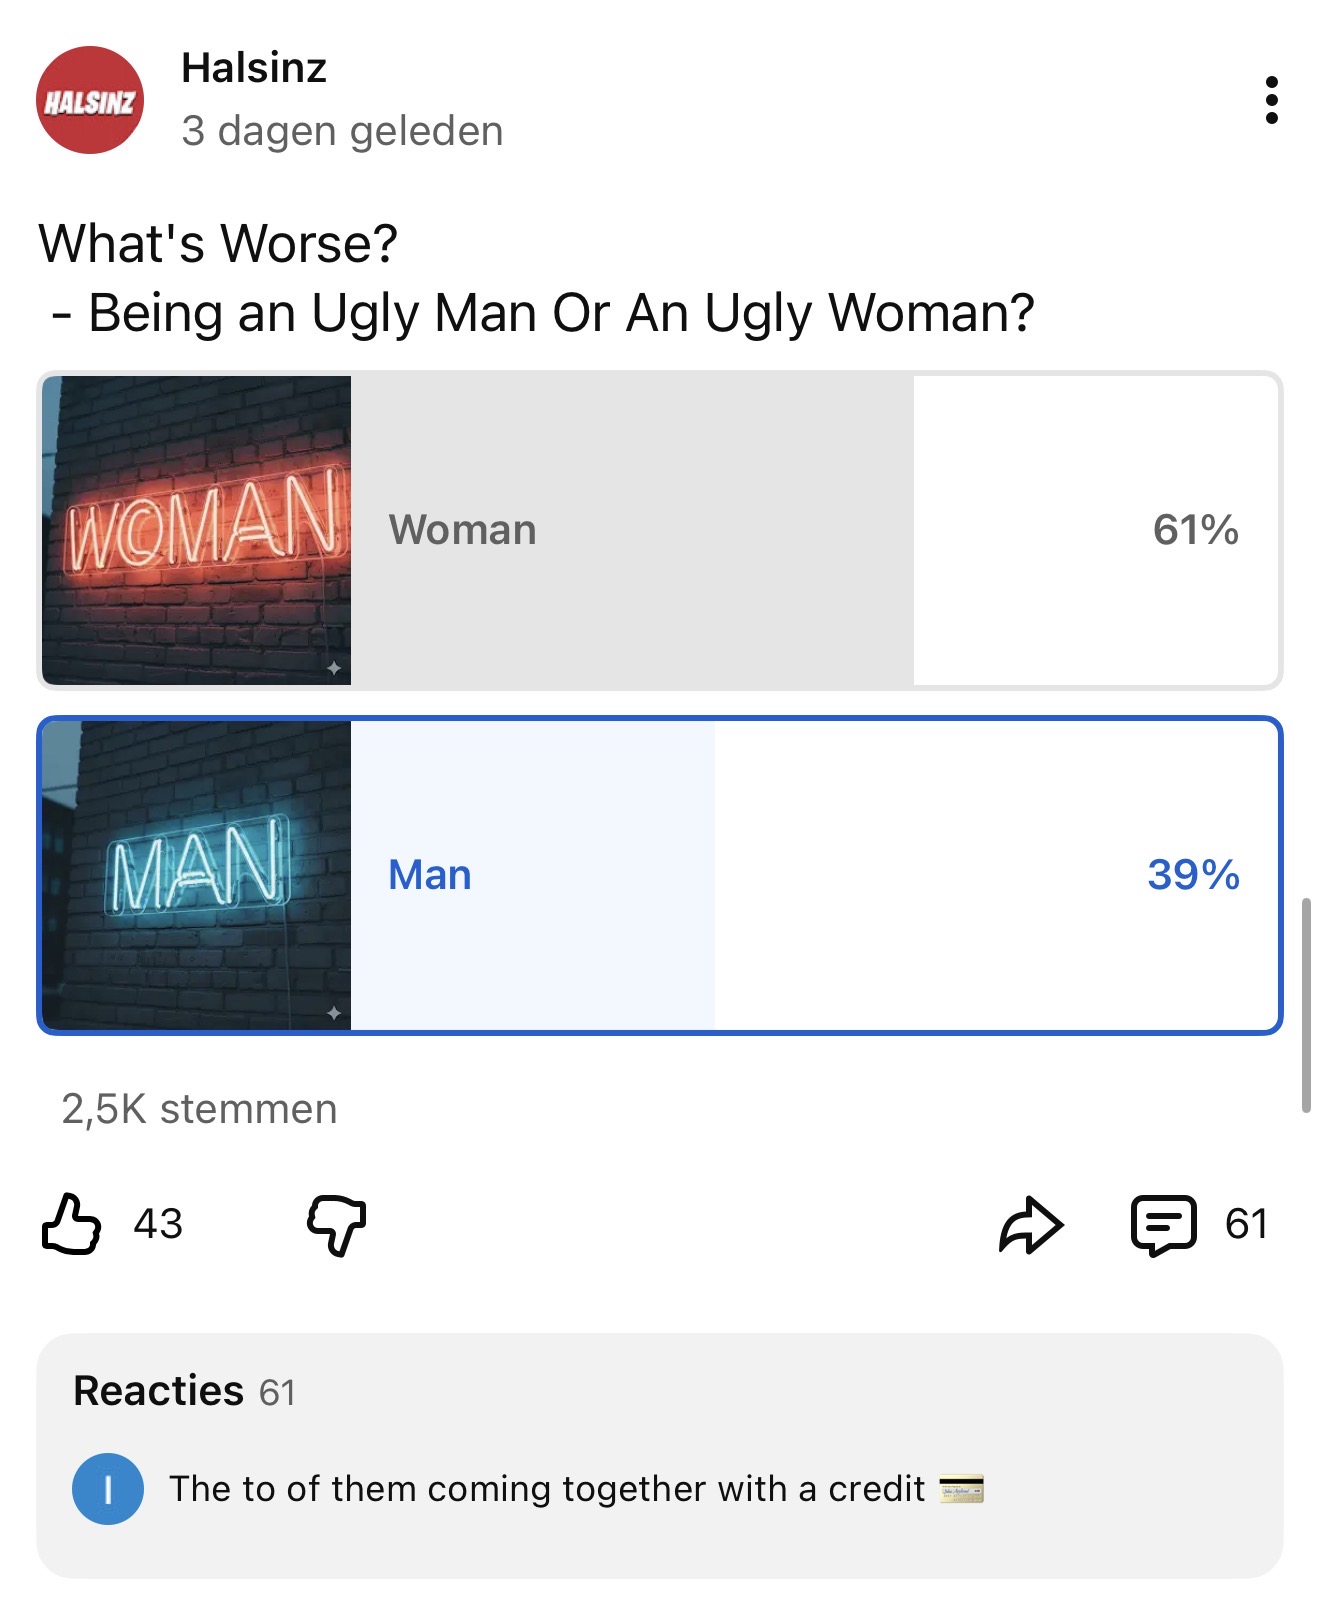The height and width of the screenshot is (1621, 1320).
Task: Open the three-dot post options menu
Action: (1271, 100)
